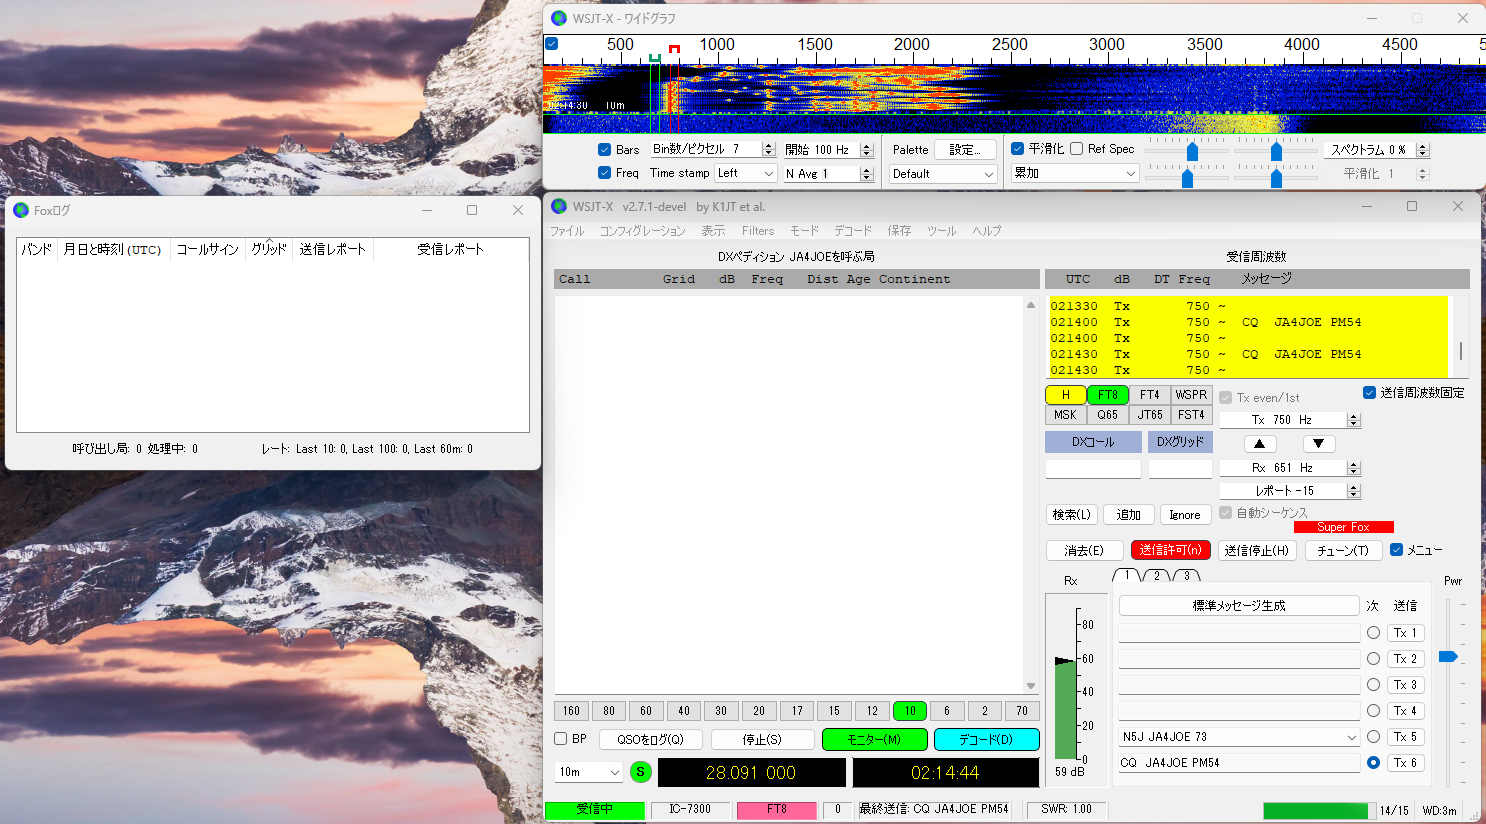The image size is (1486, 824).
Task: Toggle the メニュー checkbox
Action: tap(1397, 550)
